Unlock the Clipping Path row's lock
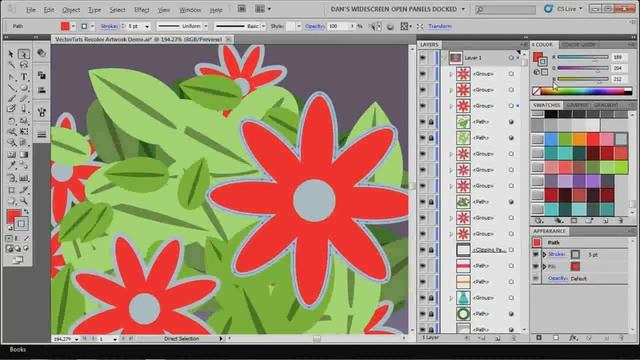Screen dimensions: 640x360 pyautogui.click(x=431, y=250)
